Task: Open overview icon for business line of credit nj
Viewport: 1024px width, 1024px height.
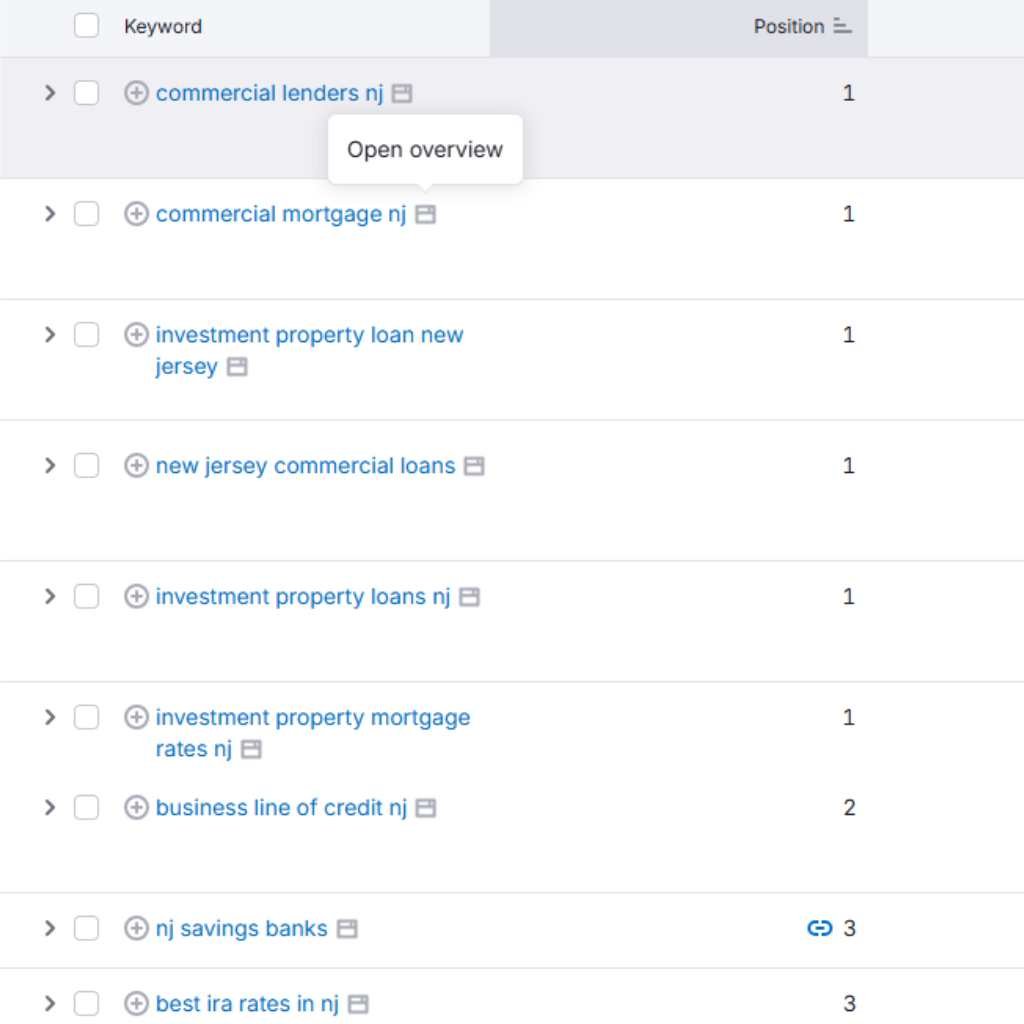Action: 426,808
